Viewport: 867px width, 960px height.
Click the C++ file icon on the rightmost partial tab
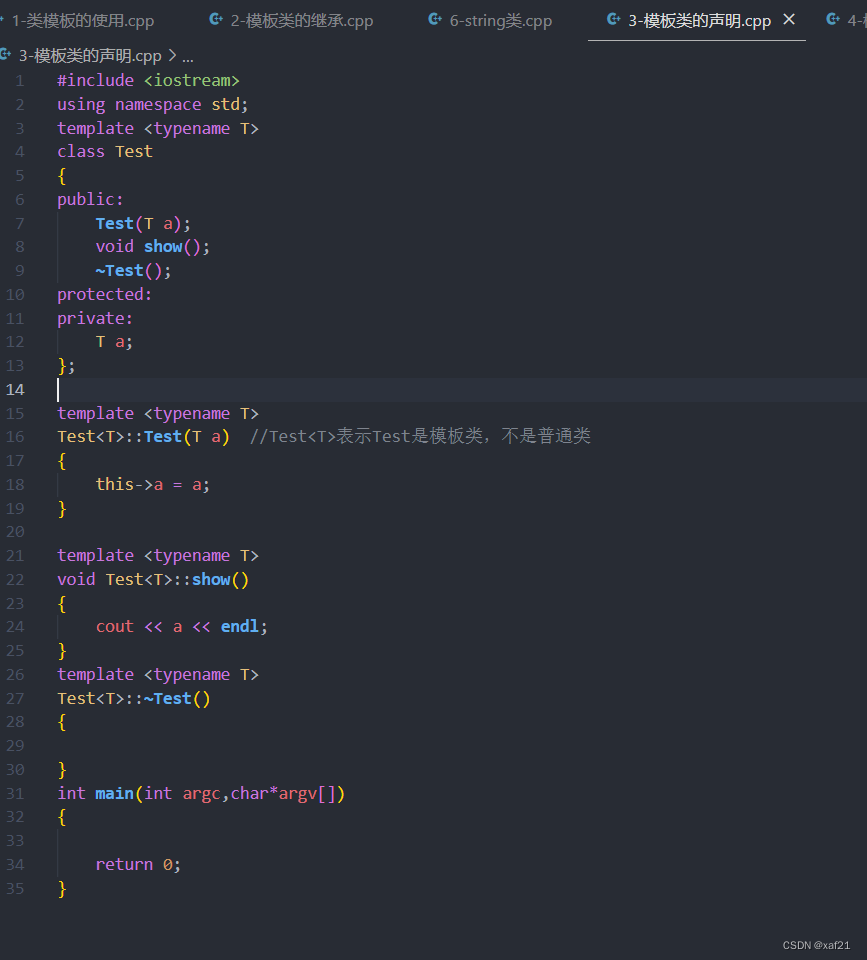(833, 20)
